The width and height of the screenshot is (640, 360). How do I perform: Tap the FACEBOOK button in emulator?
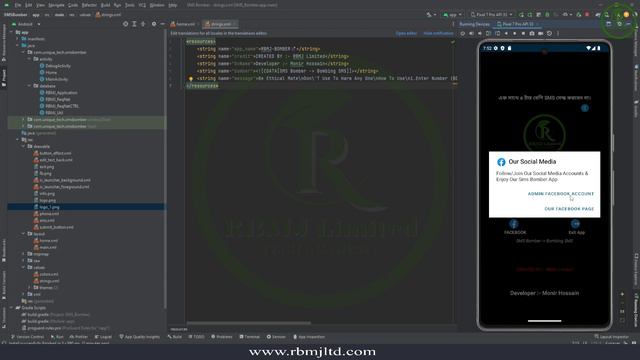pyautogui.click(x=514, y=227)
